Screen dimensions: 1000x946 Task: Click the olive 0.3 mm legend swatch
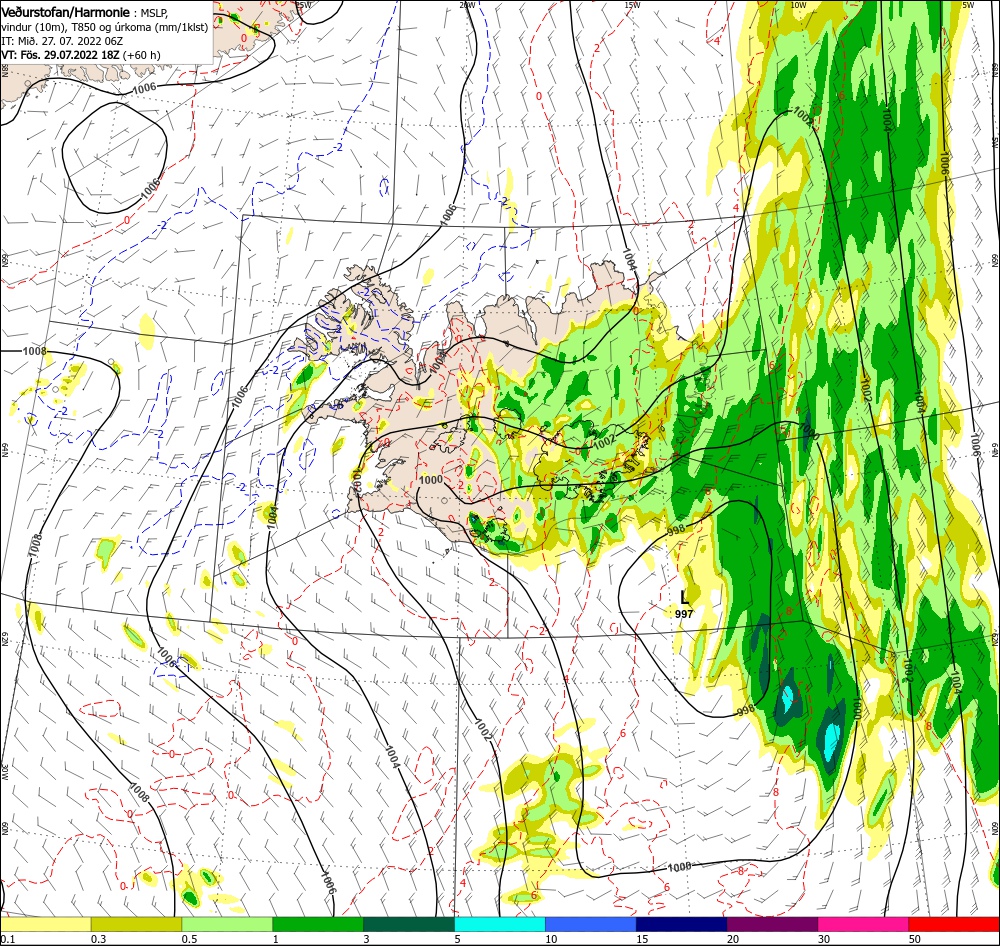pyautogui.click(x=136, y=924)
